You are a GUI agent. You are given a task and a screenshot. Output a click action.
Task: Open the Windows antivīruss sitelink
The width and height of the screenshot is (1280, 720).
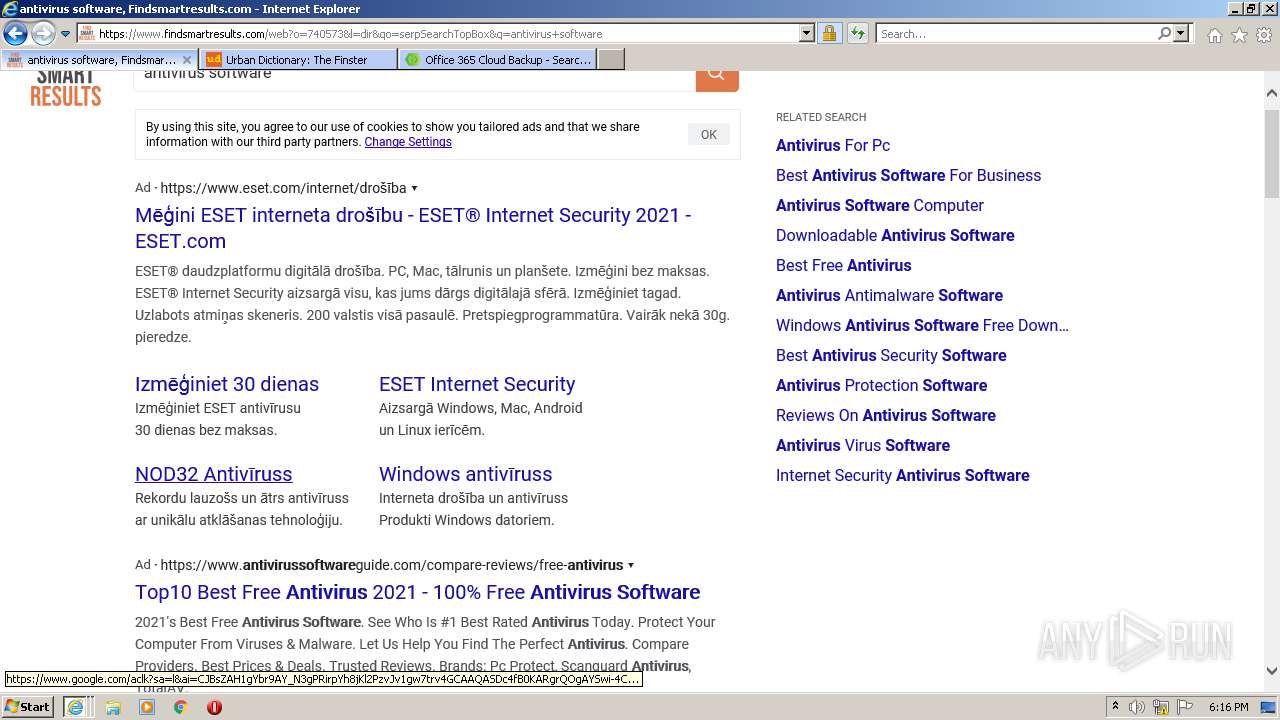point(465,474)
